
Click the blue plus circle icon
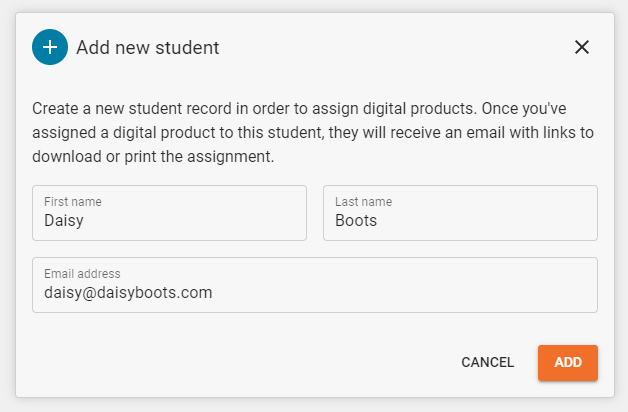point(50,47)
